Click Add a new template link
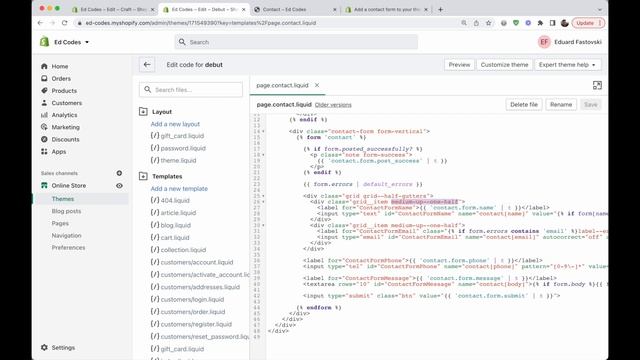 [179, 189]
